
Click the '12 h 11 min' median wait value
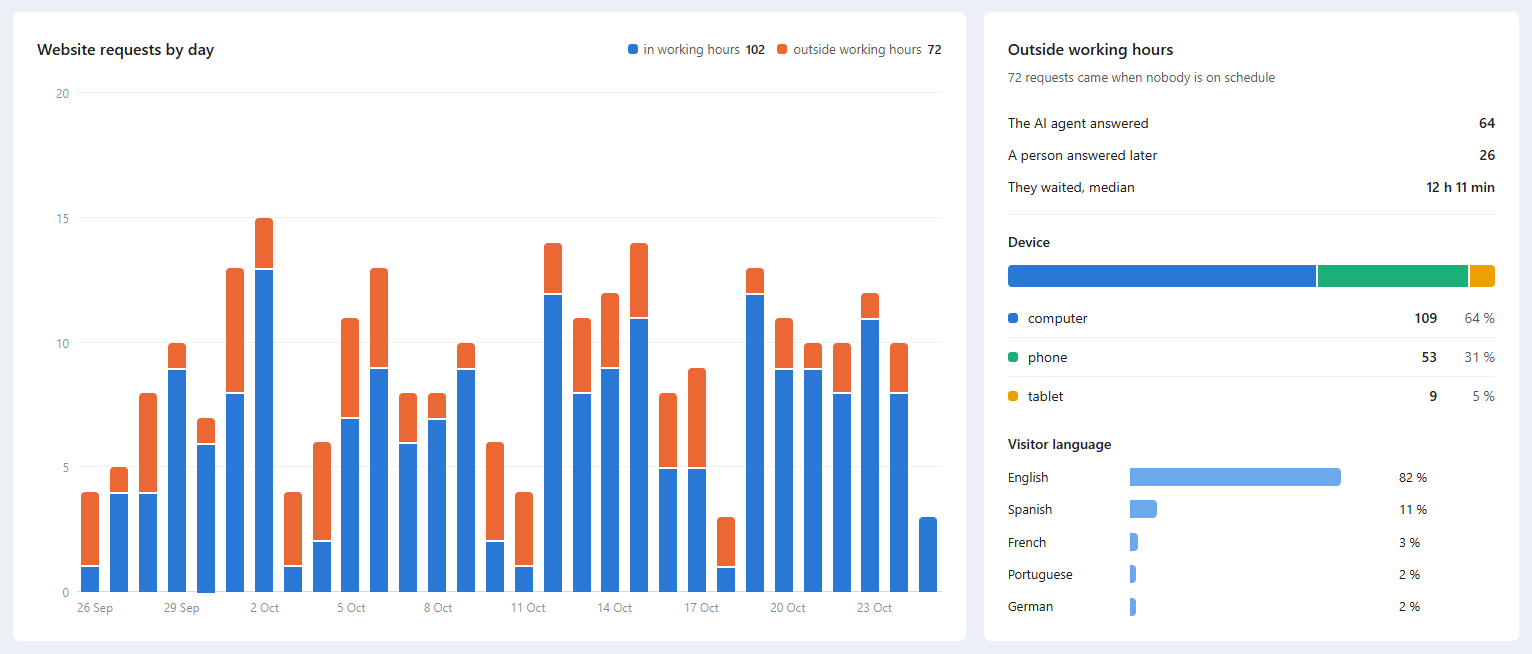click(x=1460, y=187)
